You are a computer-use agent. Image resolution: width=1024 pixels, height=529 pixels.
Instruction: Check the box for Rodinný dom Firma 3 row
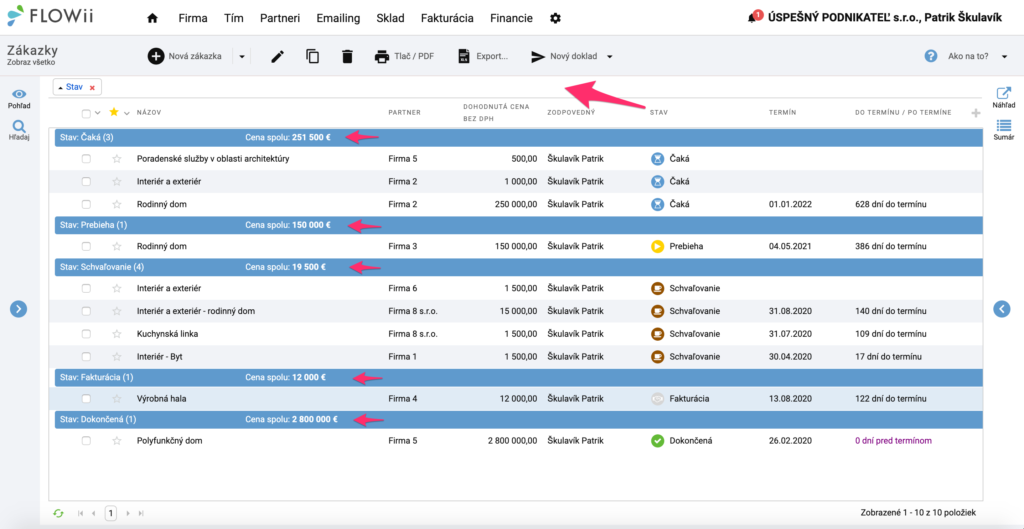[86, 246]
